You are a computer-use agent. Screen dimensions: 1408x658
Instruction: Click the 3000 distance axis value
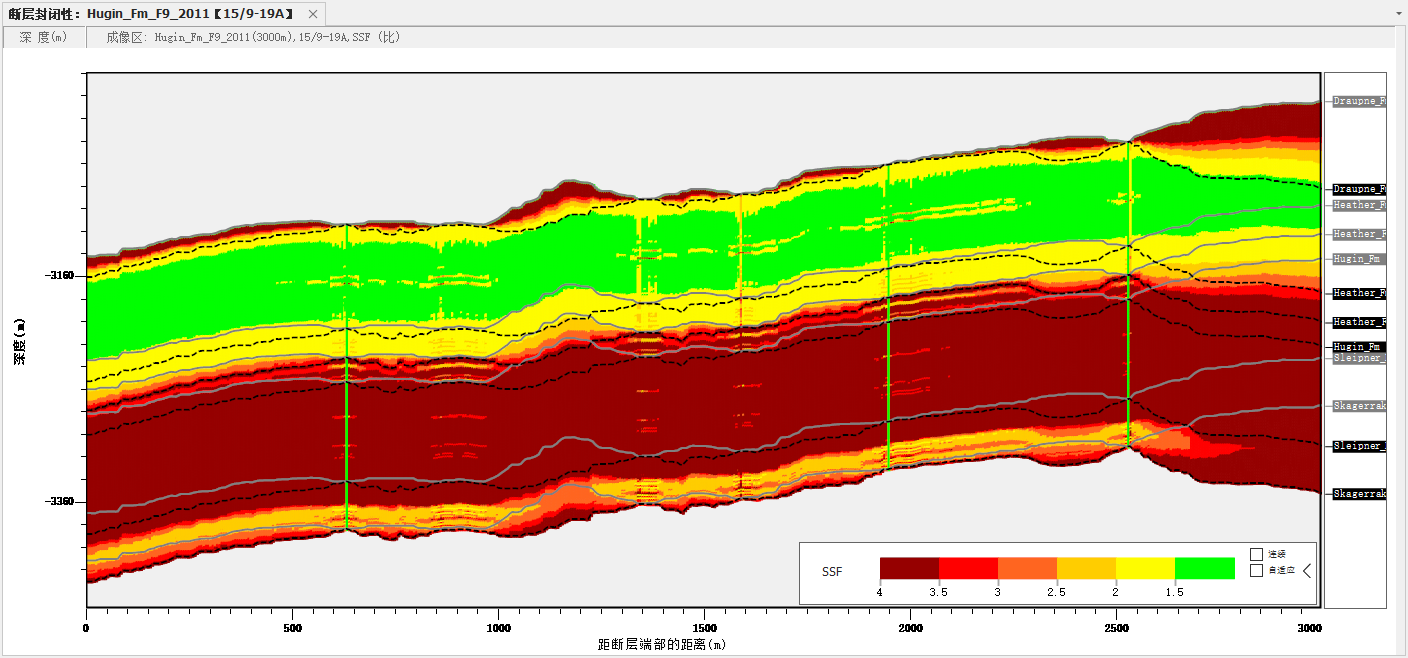pyautogui.click(x=1308, y=629)
